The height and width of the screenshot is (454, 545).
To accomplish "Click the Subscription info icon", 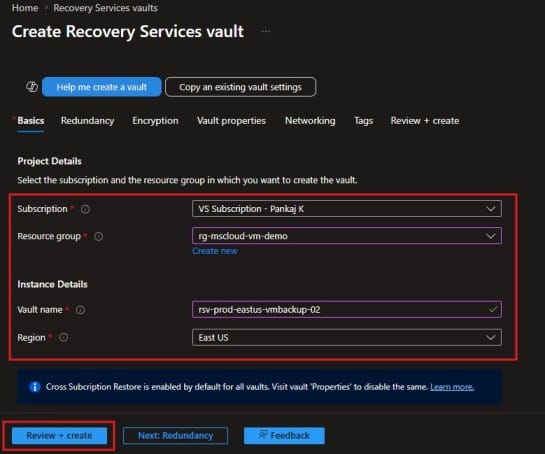I will pyautogui.click(x=85, y=209).
